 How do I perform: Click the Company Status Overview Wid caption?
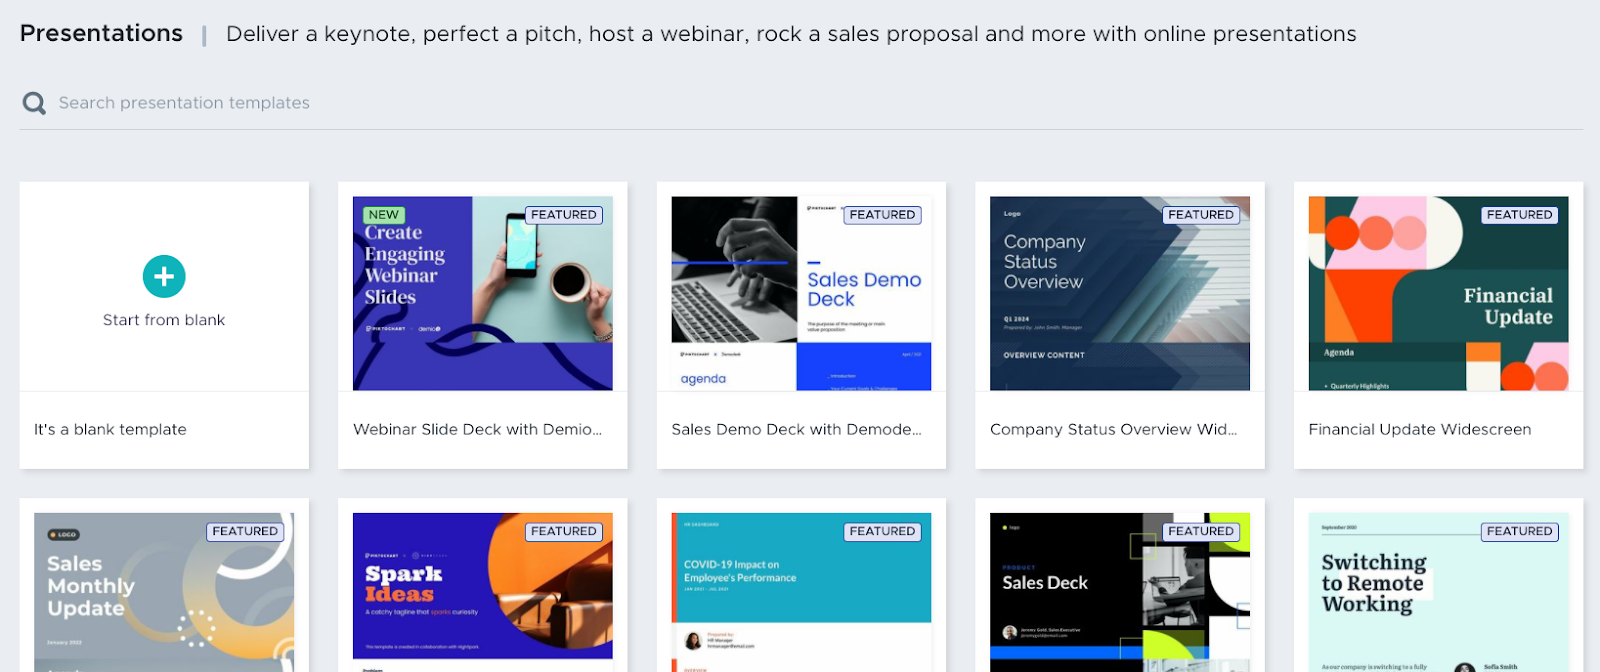point(1113,429)
